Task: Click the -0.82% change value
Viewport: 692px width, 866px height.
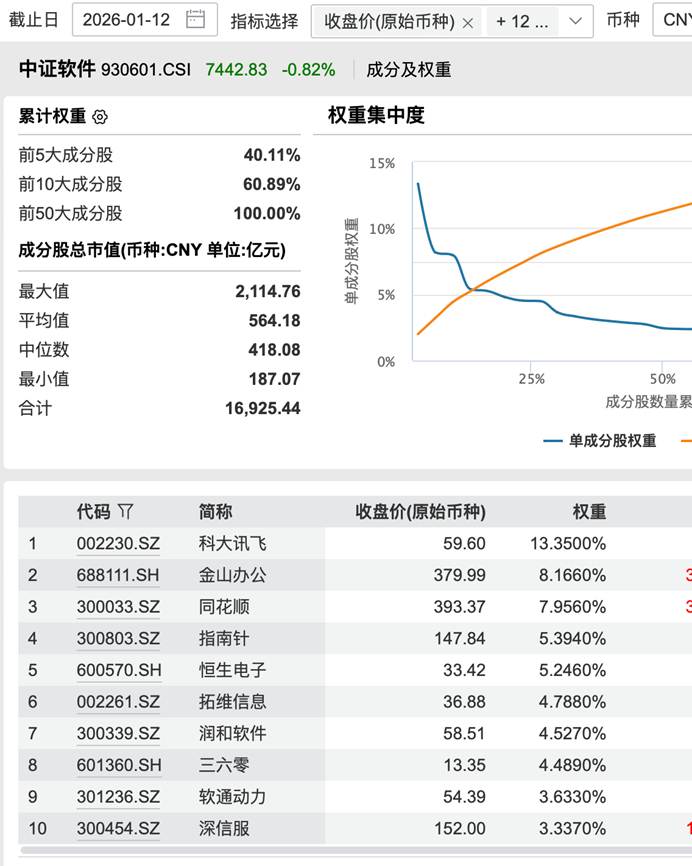Action: click(308, 70)
